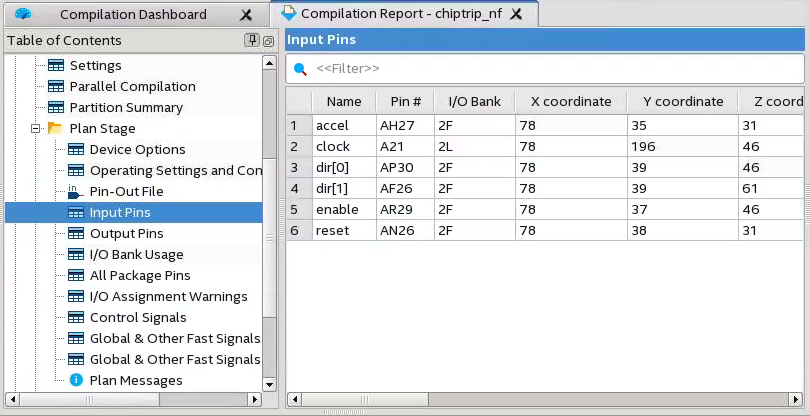
Task: Collapse the Plan Stage tree node
Action: coord(36,128)
